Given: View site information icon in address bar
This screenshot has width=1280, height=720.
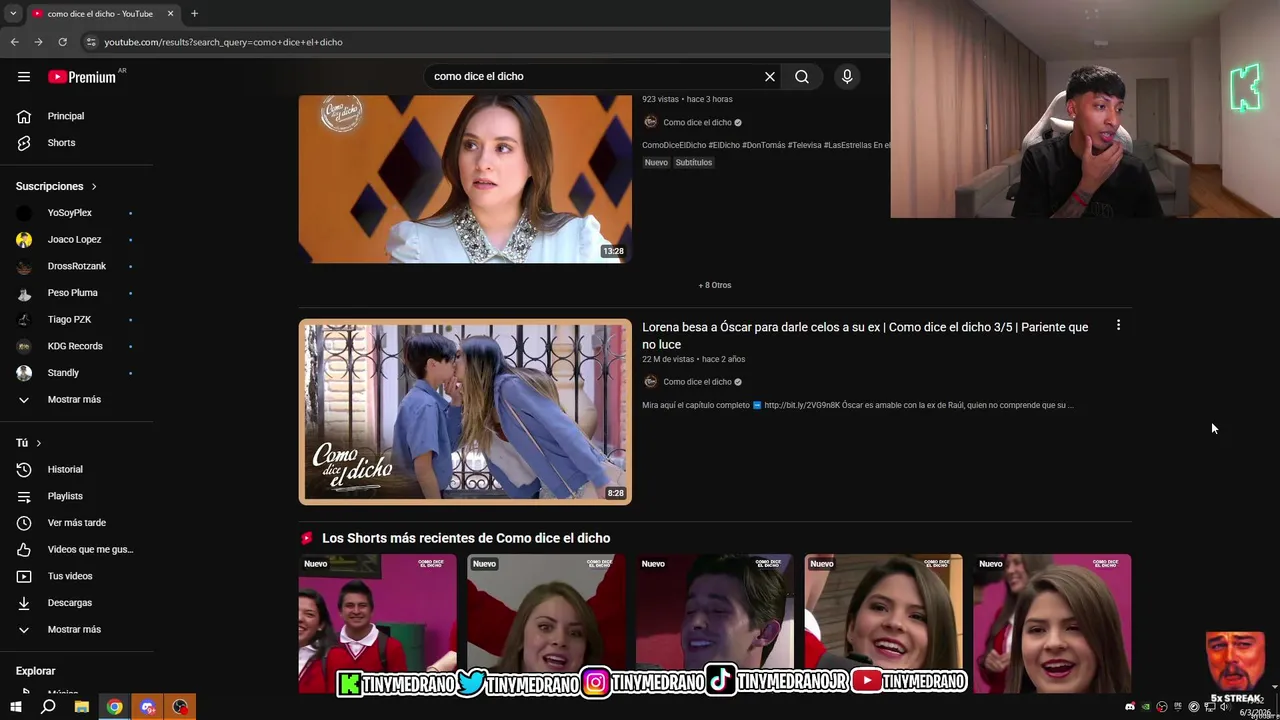Looking at the screenshot, I should tap(91, 42).
